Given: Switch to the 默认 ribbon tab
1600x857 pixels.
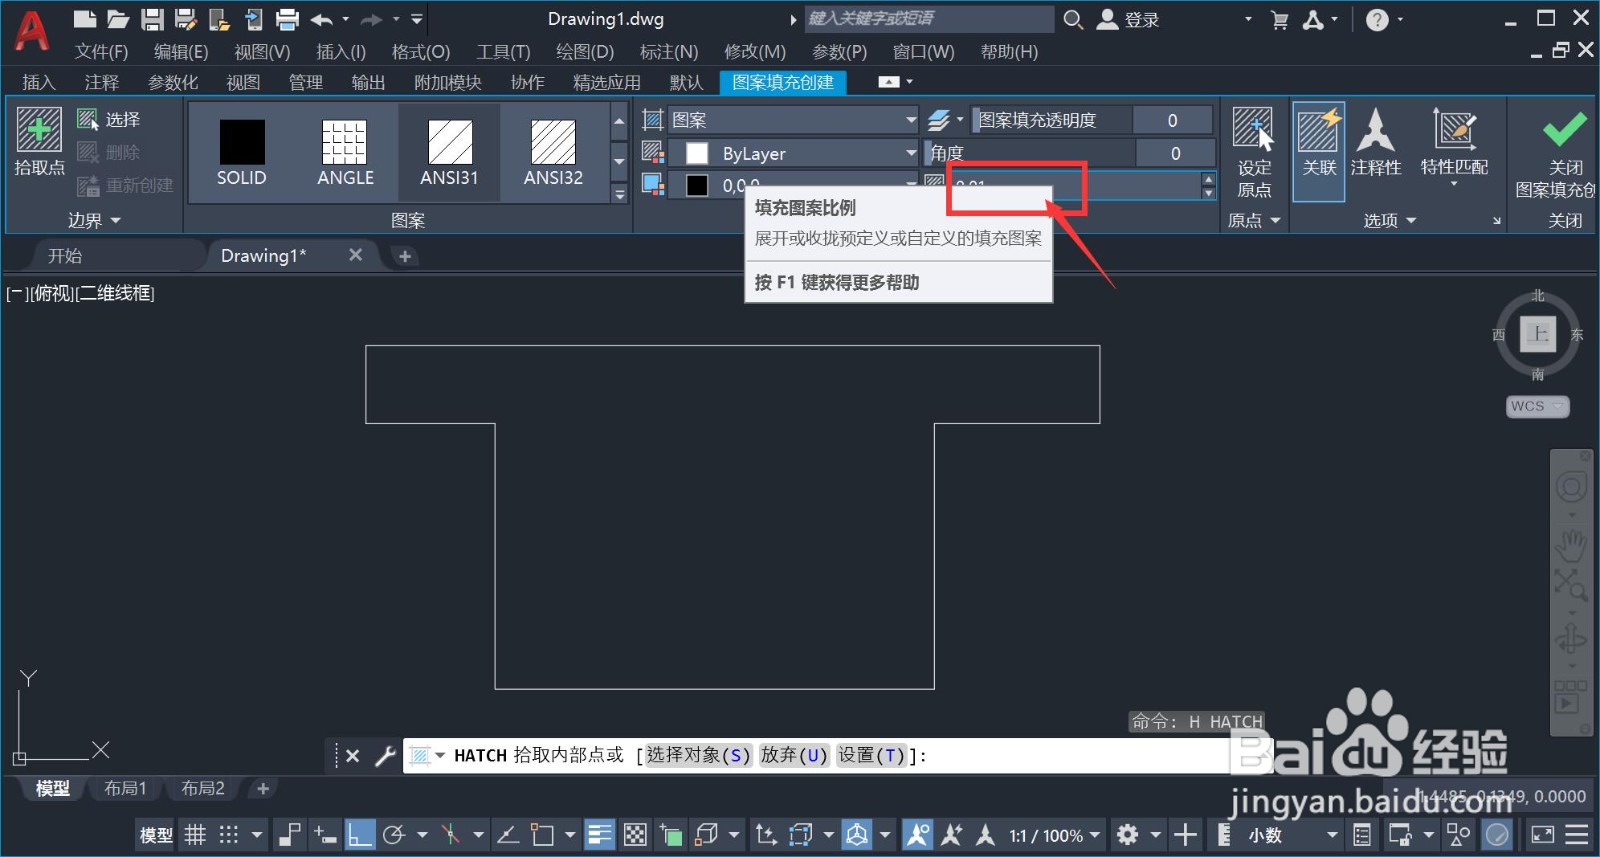Looking at the screenshot, I should click(686, 82).
